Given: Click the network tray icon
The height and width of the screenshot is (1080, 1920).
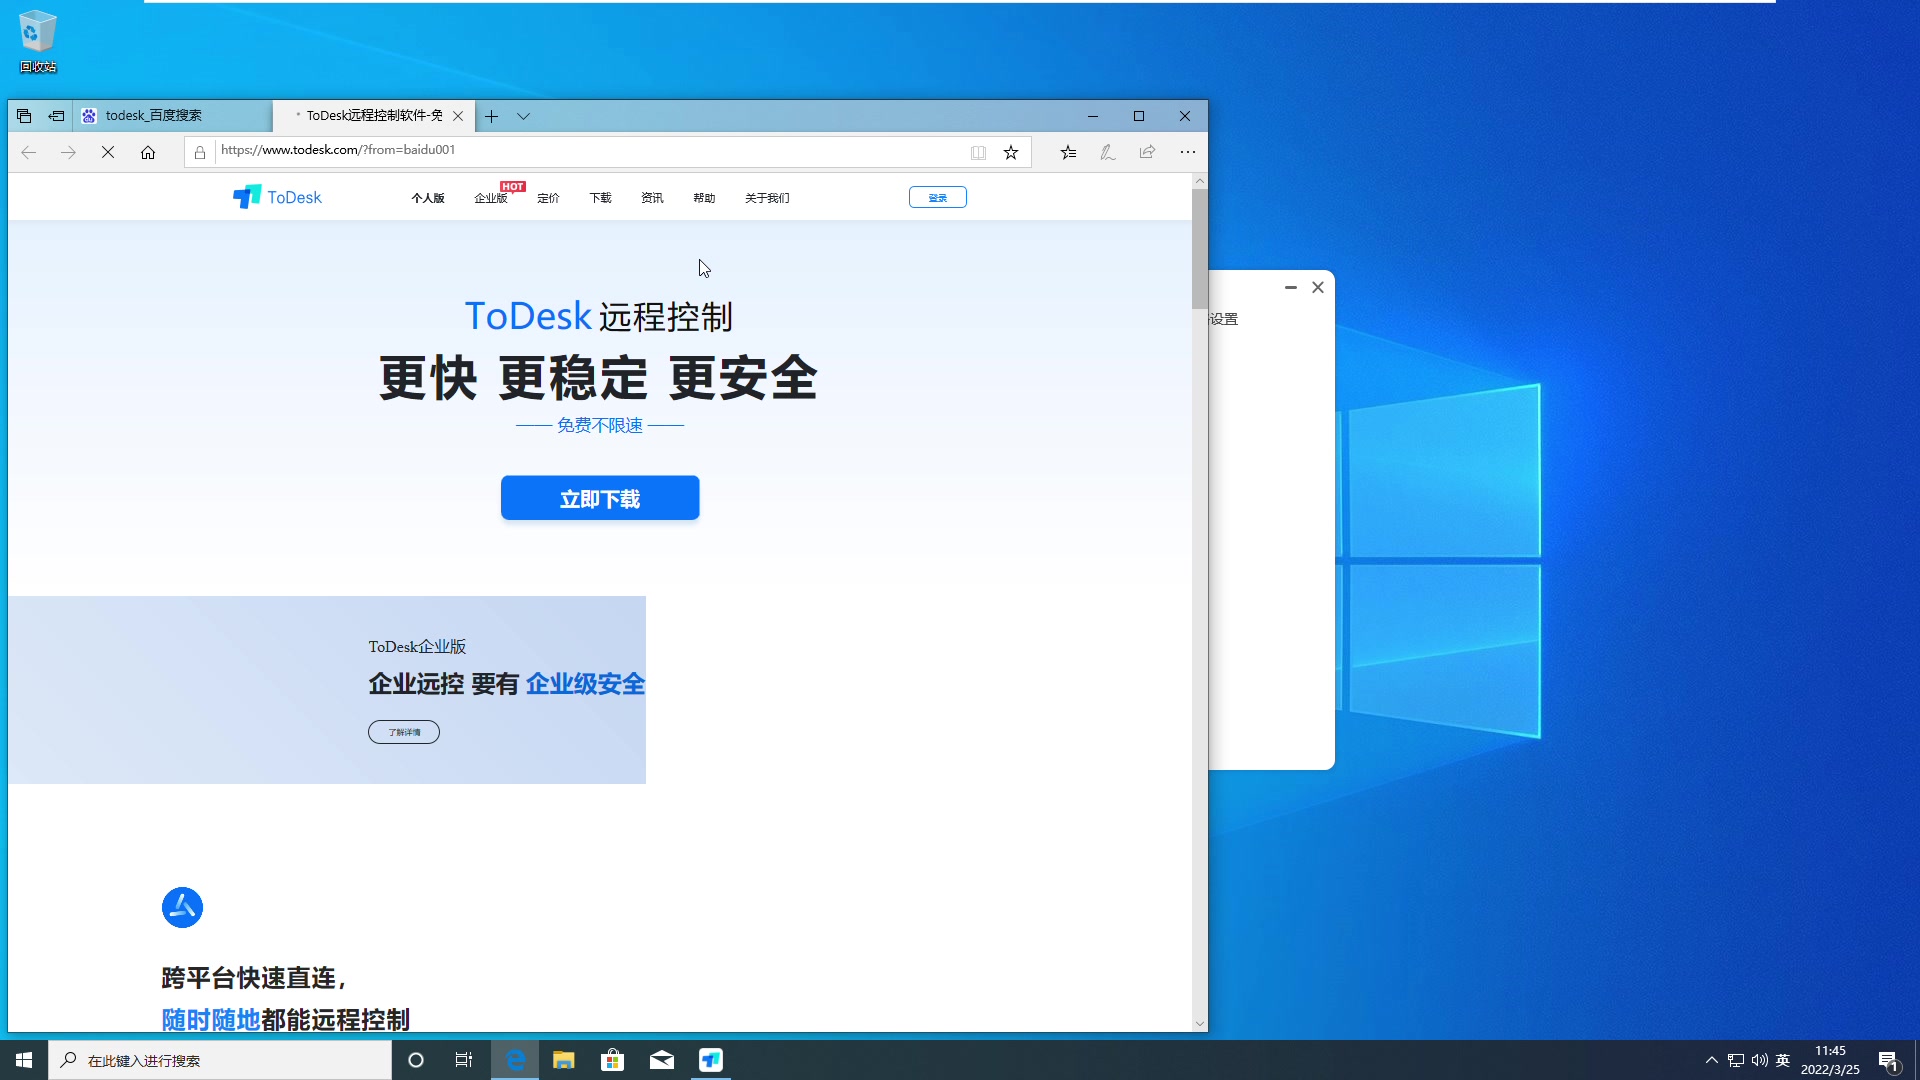Looking at the screenshot, I should tap(1736, 1060).
